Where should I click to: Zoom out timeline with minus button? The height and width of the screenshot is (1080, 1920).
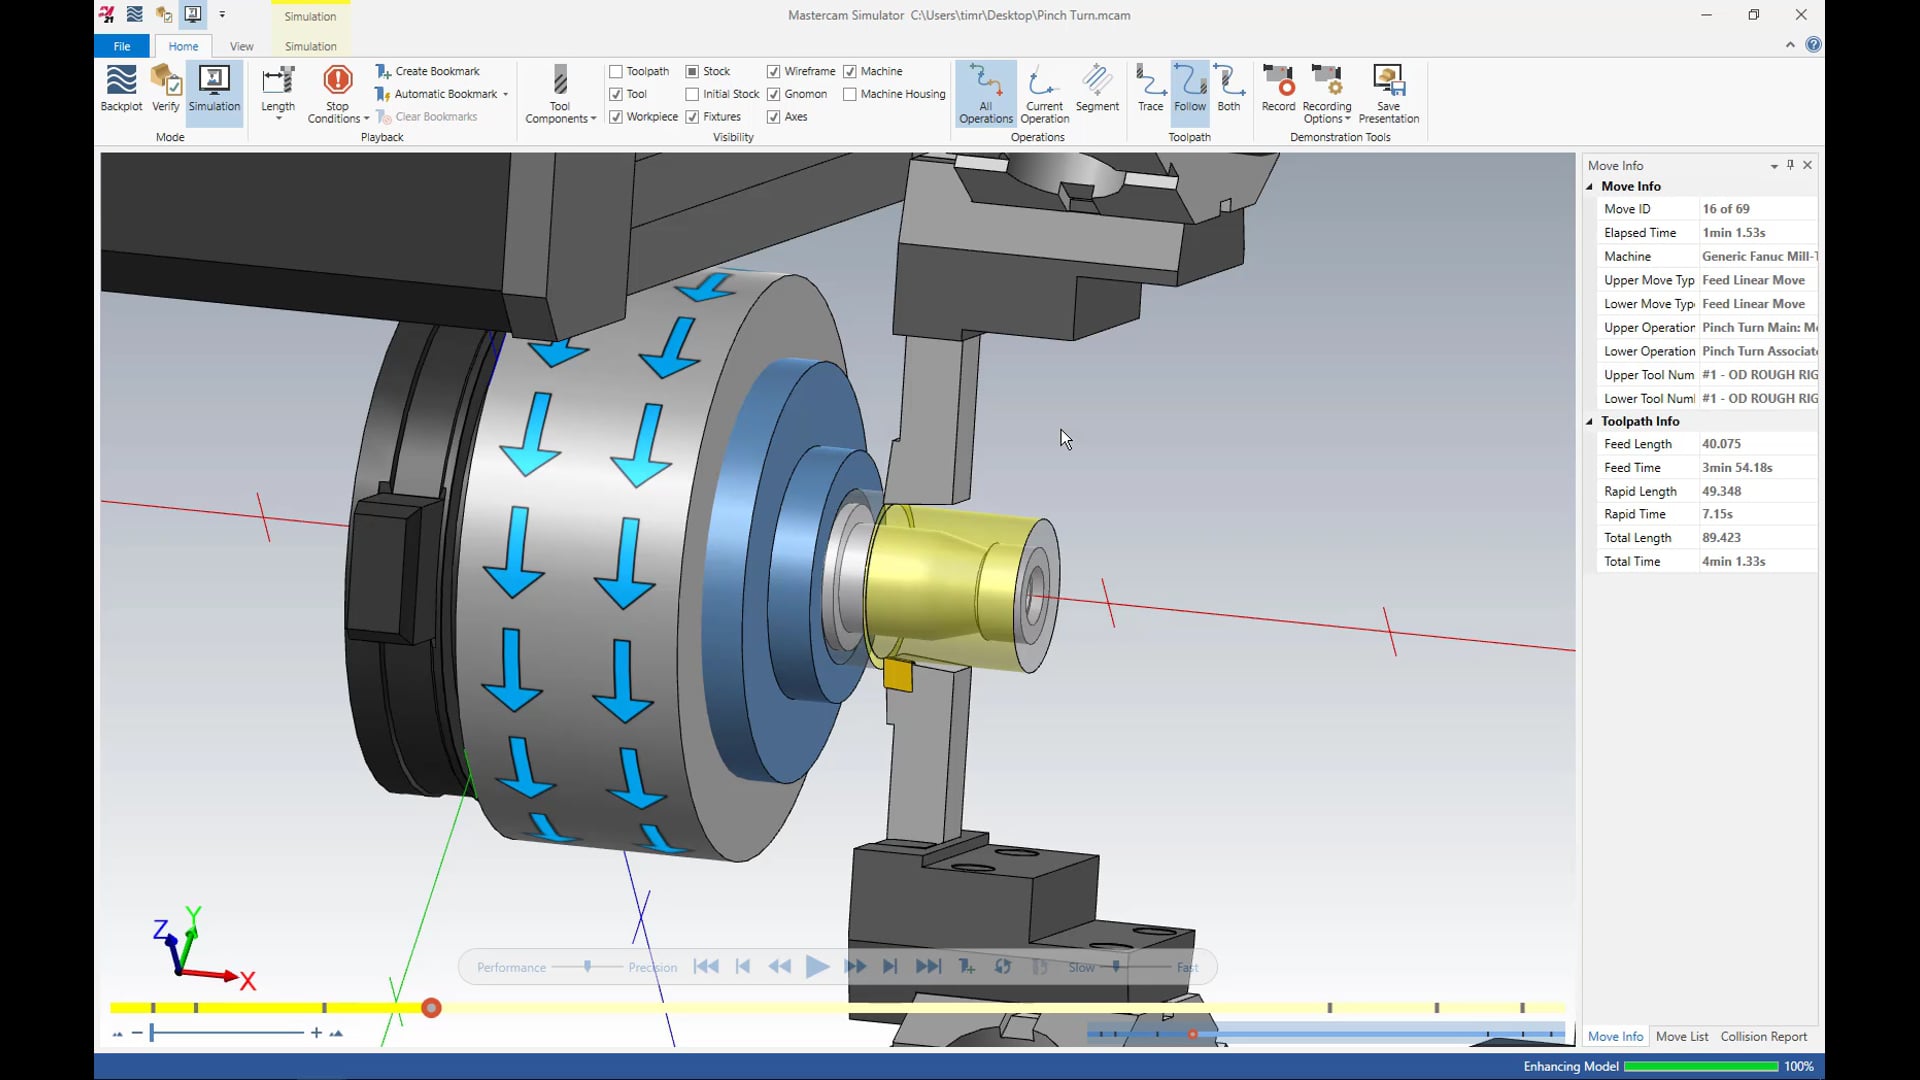pos(137,1033)
